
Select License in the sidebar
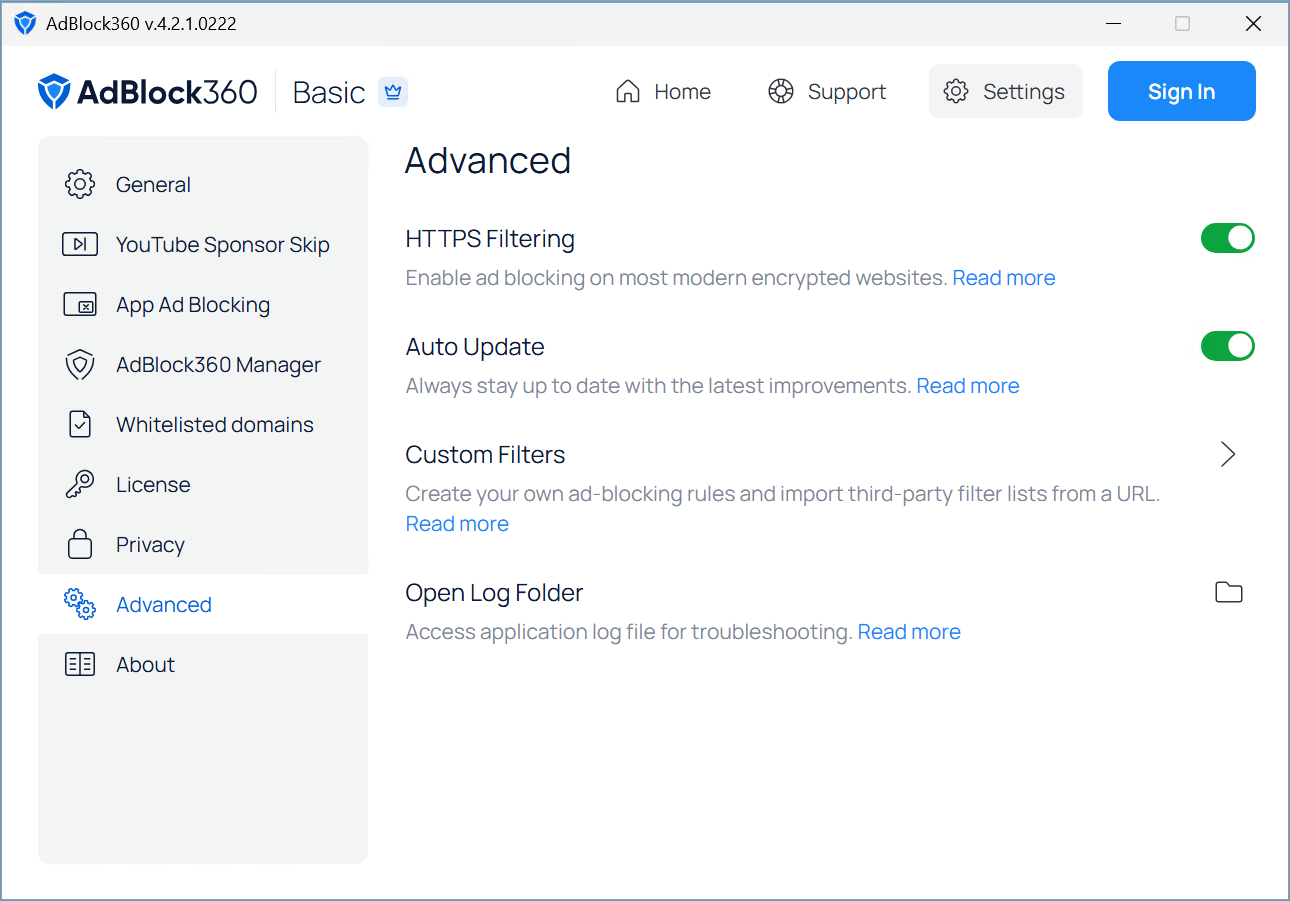click(x=203, y=484)
